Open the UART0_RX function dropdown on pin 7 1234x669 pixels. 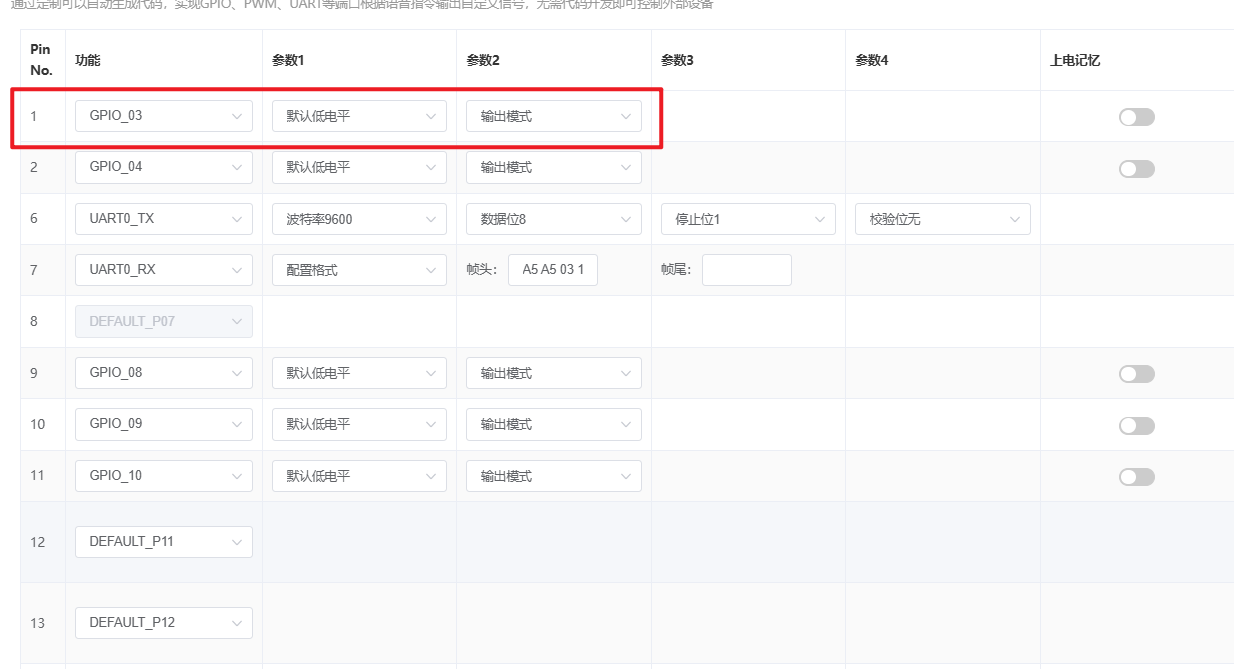tap(163, 269)
